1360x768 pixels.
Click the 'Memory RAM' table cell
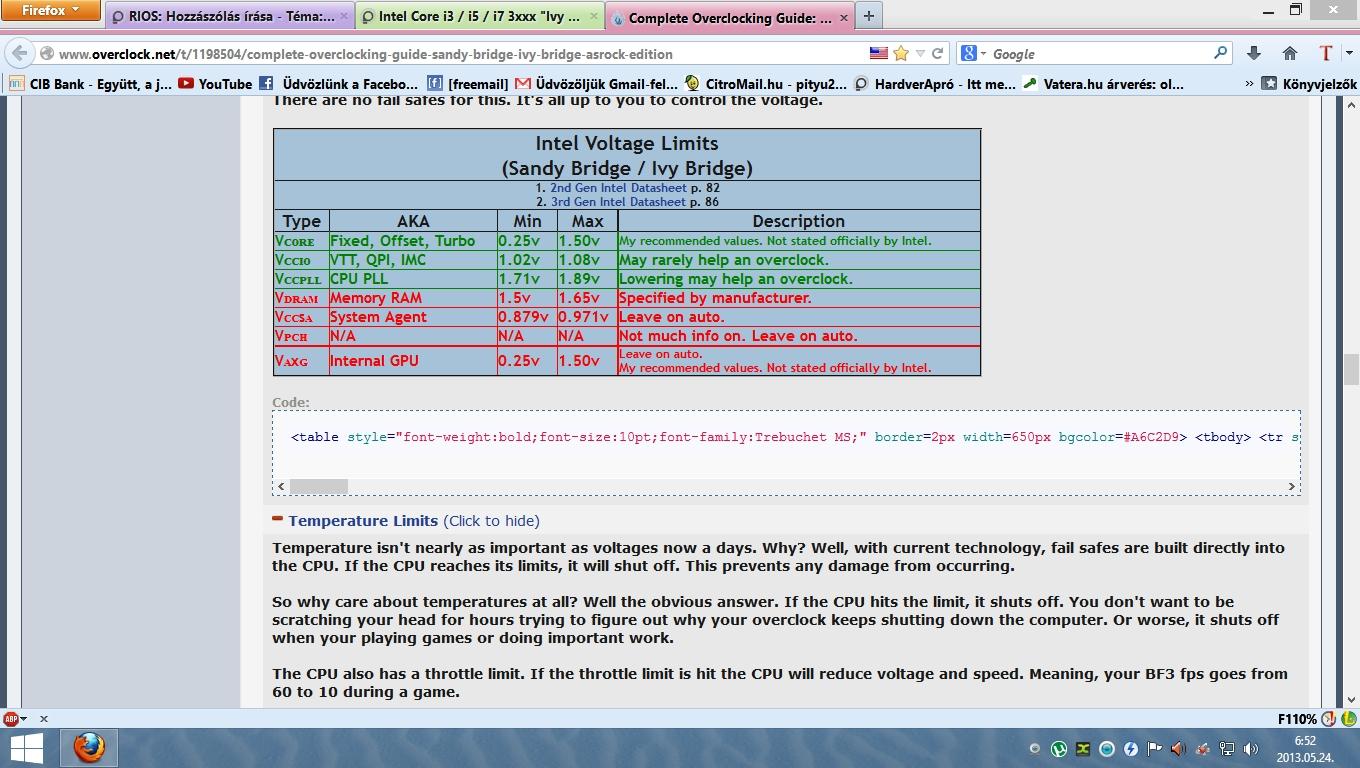[413, 298]
